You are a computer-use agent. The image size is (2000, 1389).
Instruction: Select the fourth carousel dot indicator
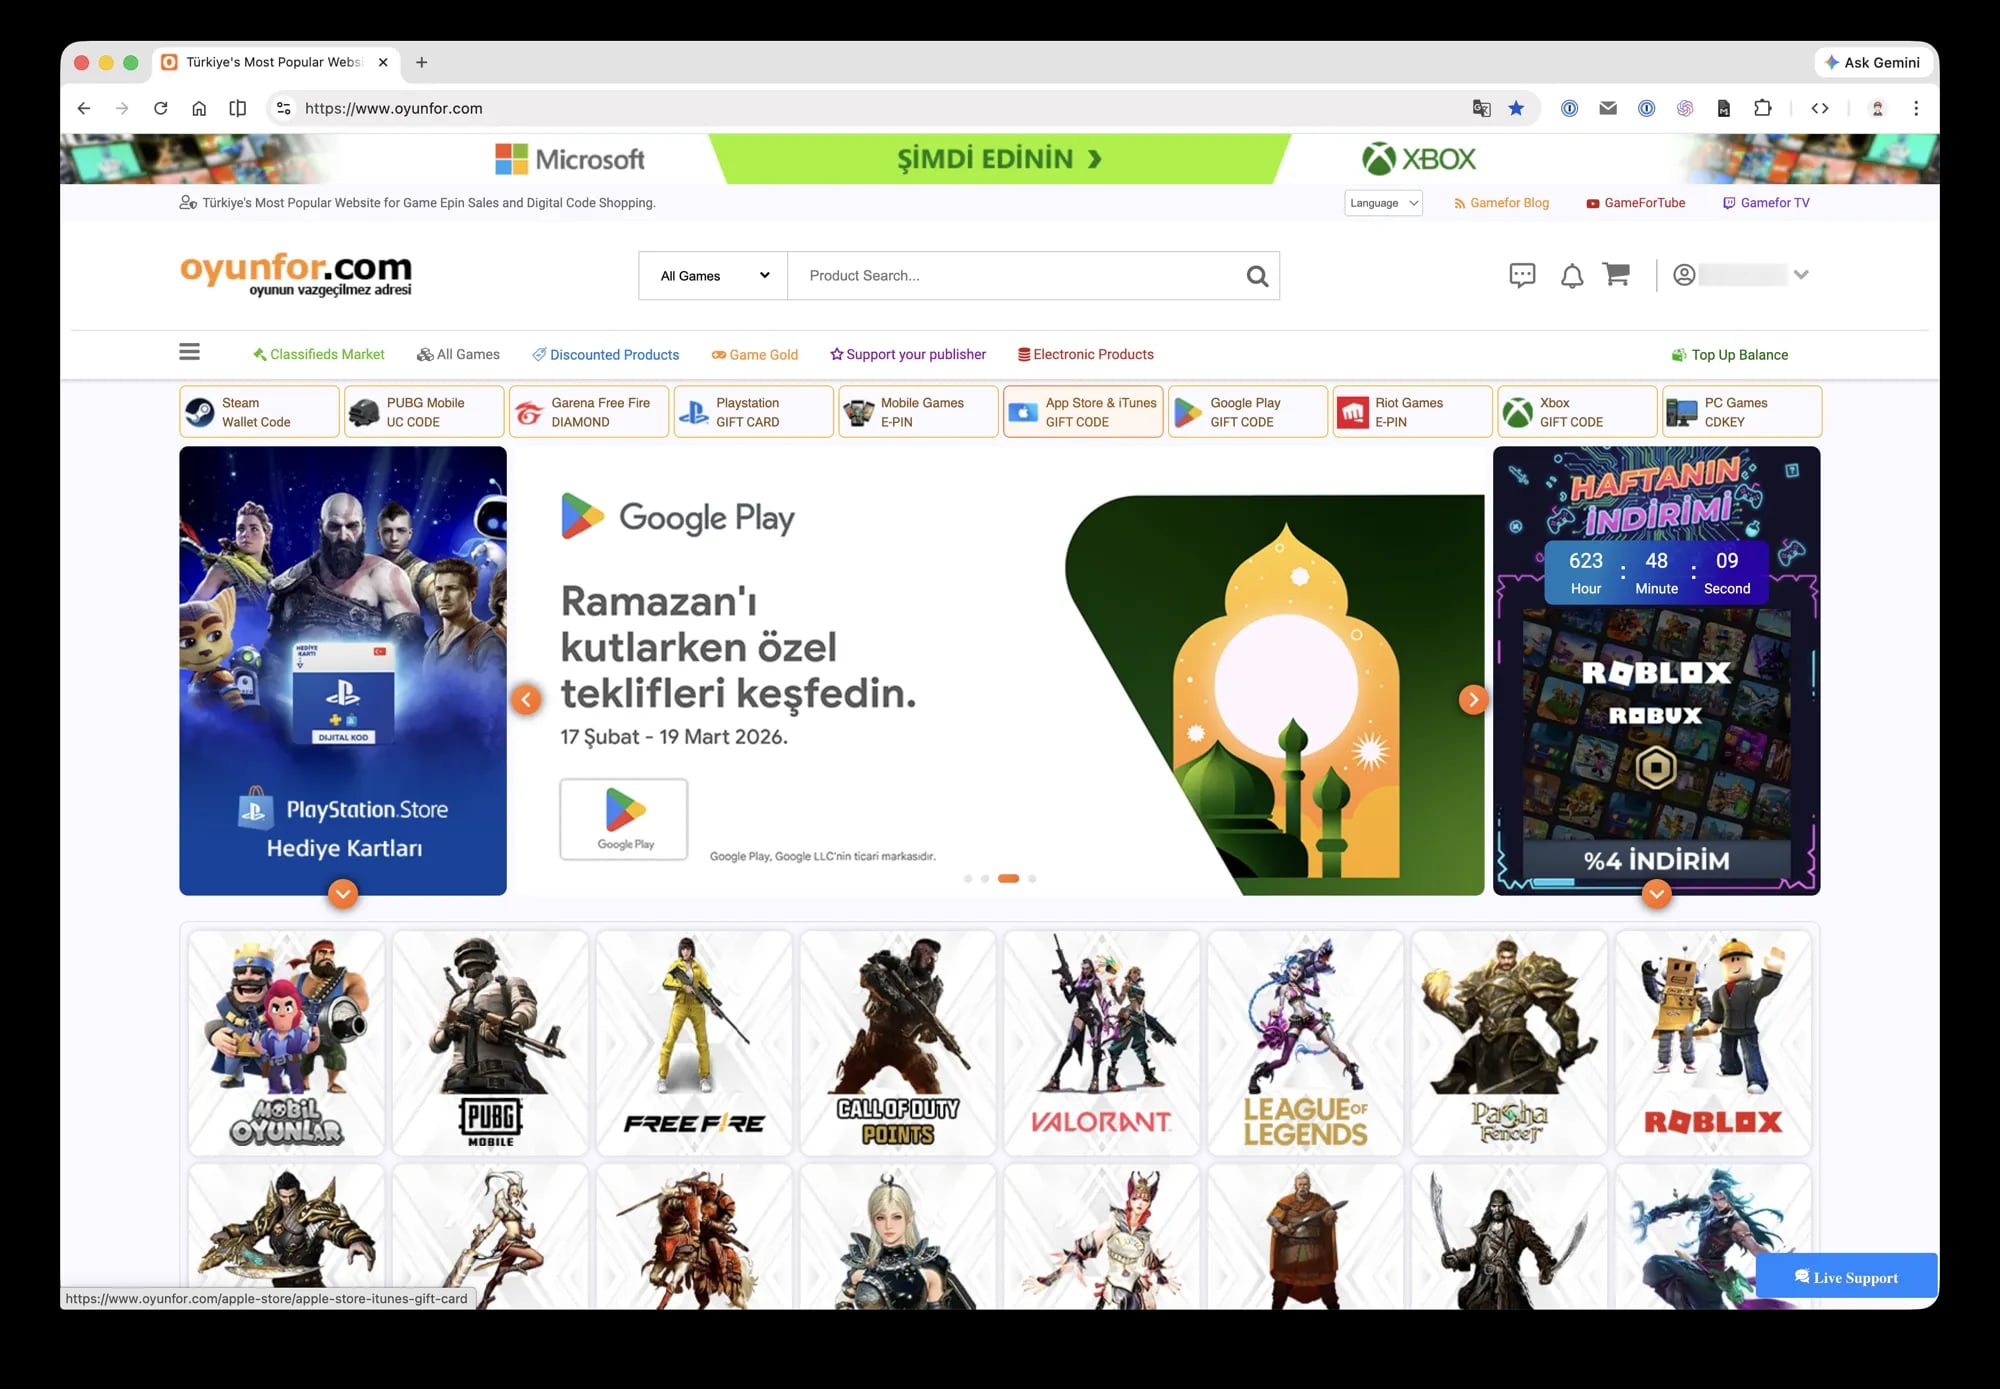(x=1032, y=879)
